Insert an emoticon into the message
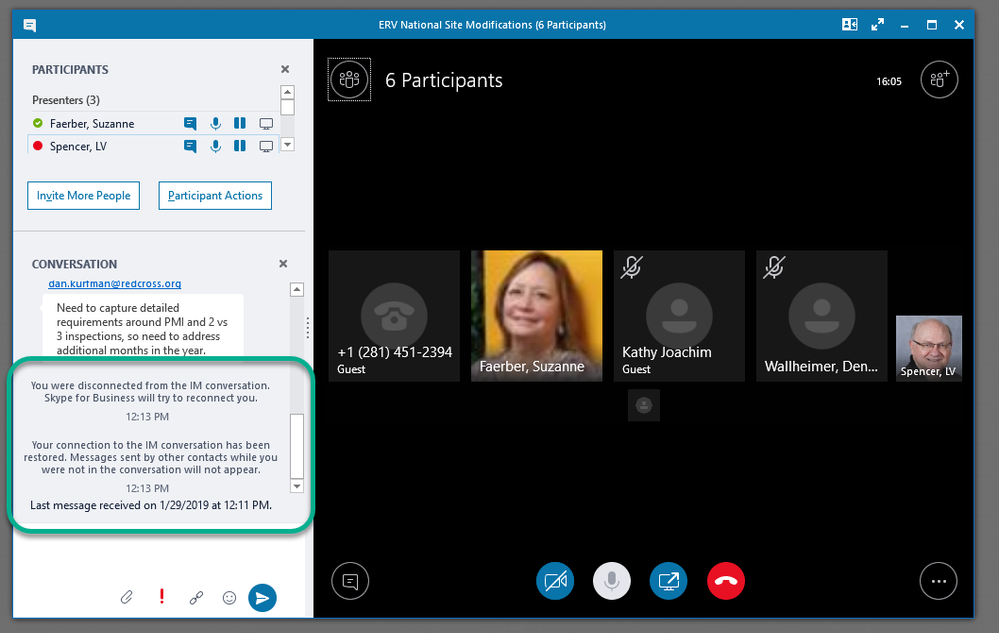 point(229,597)
